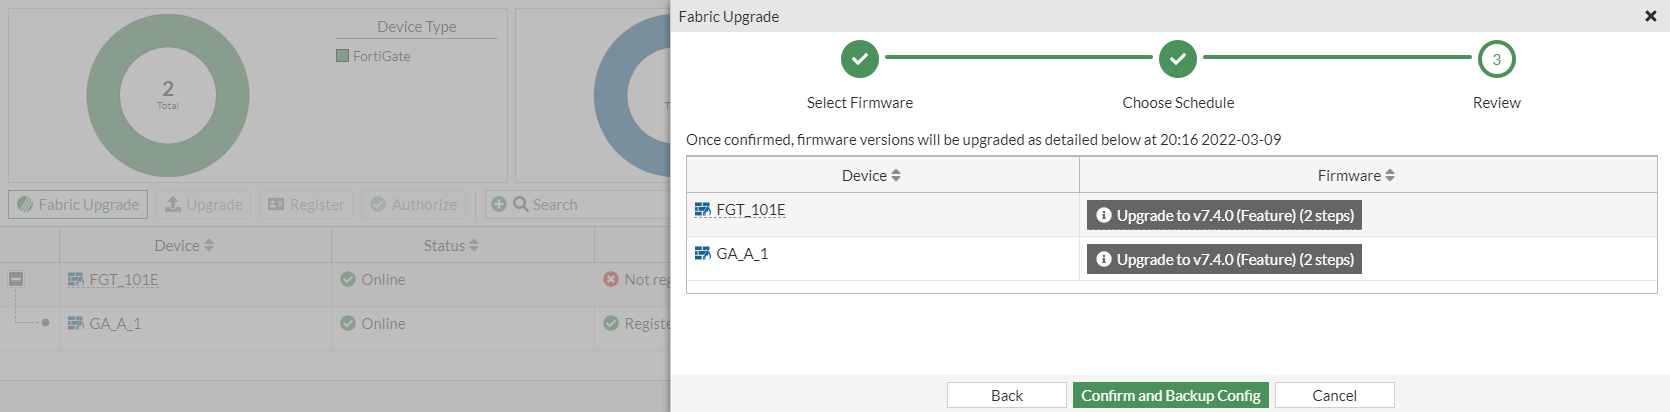Click the Choose Schedule step checkmark

[x=1177, y=59]
